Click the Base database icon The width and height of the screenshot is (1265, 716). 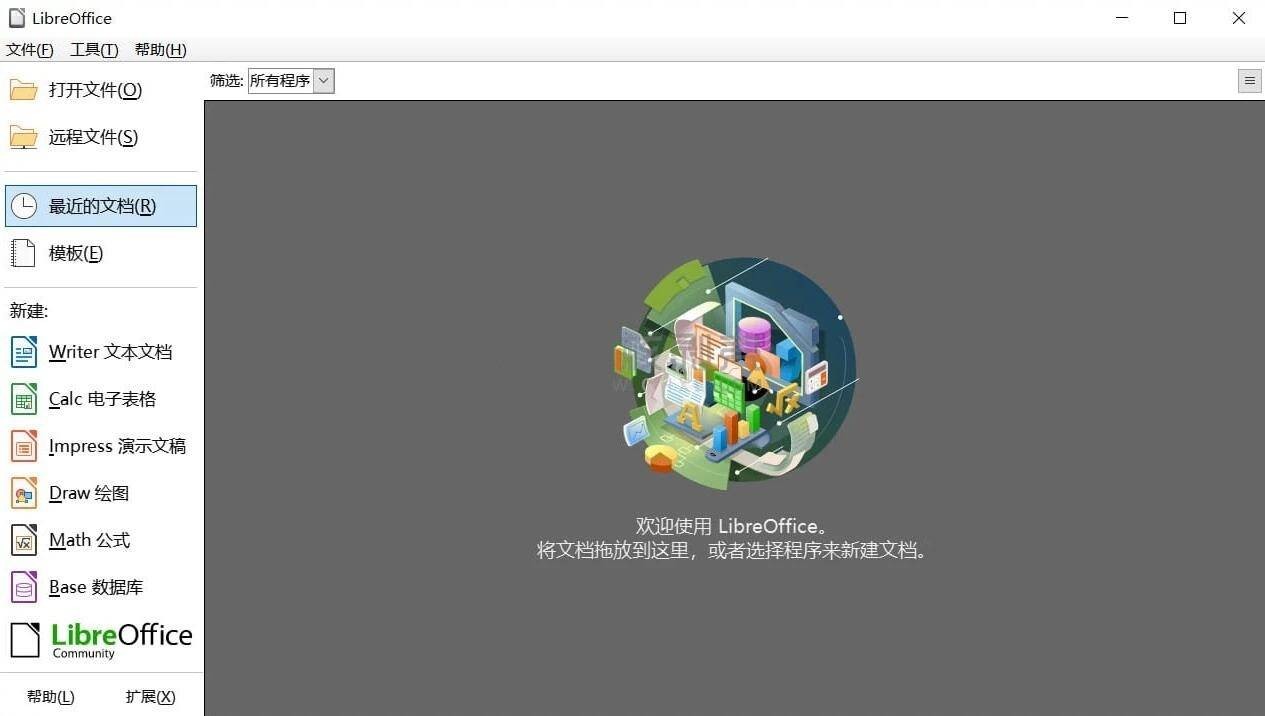pos(24,587)
